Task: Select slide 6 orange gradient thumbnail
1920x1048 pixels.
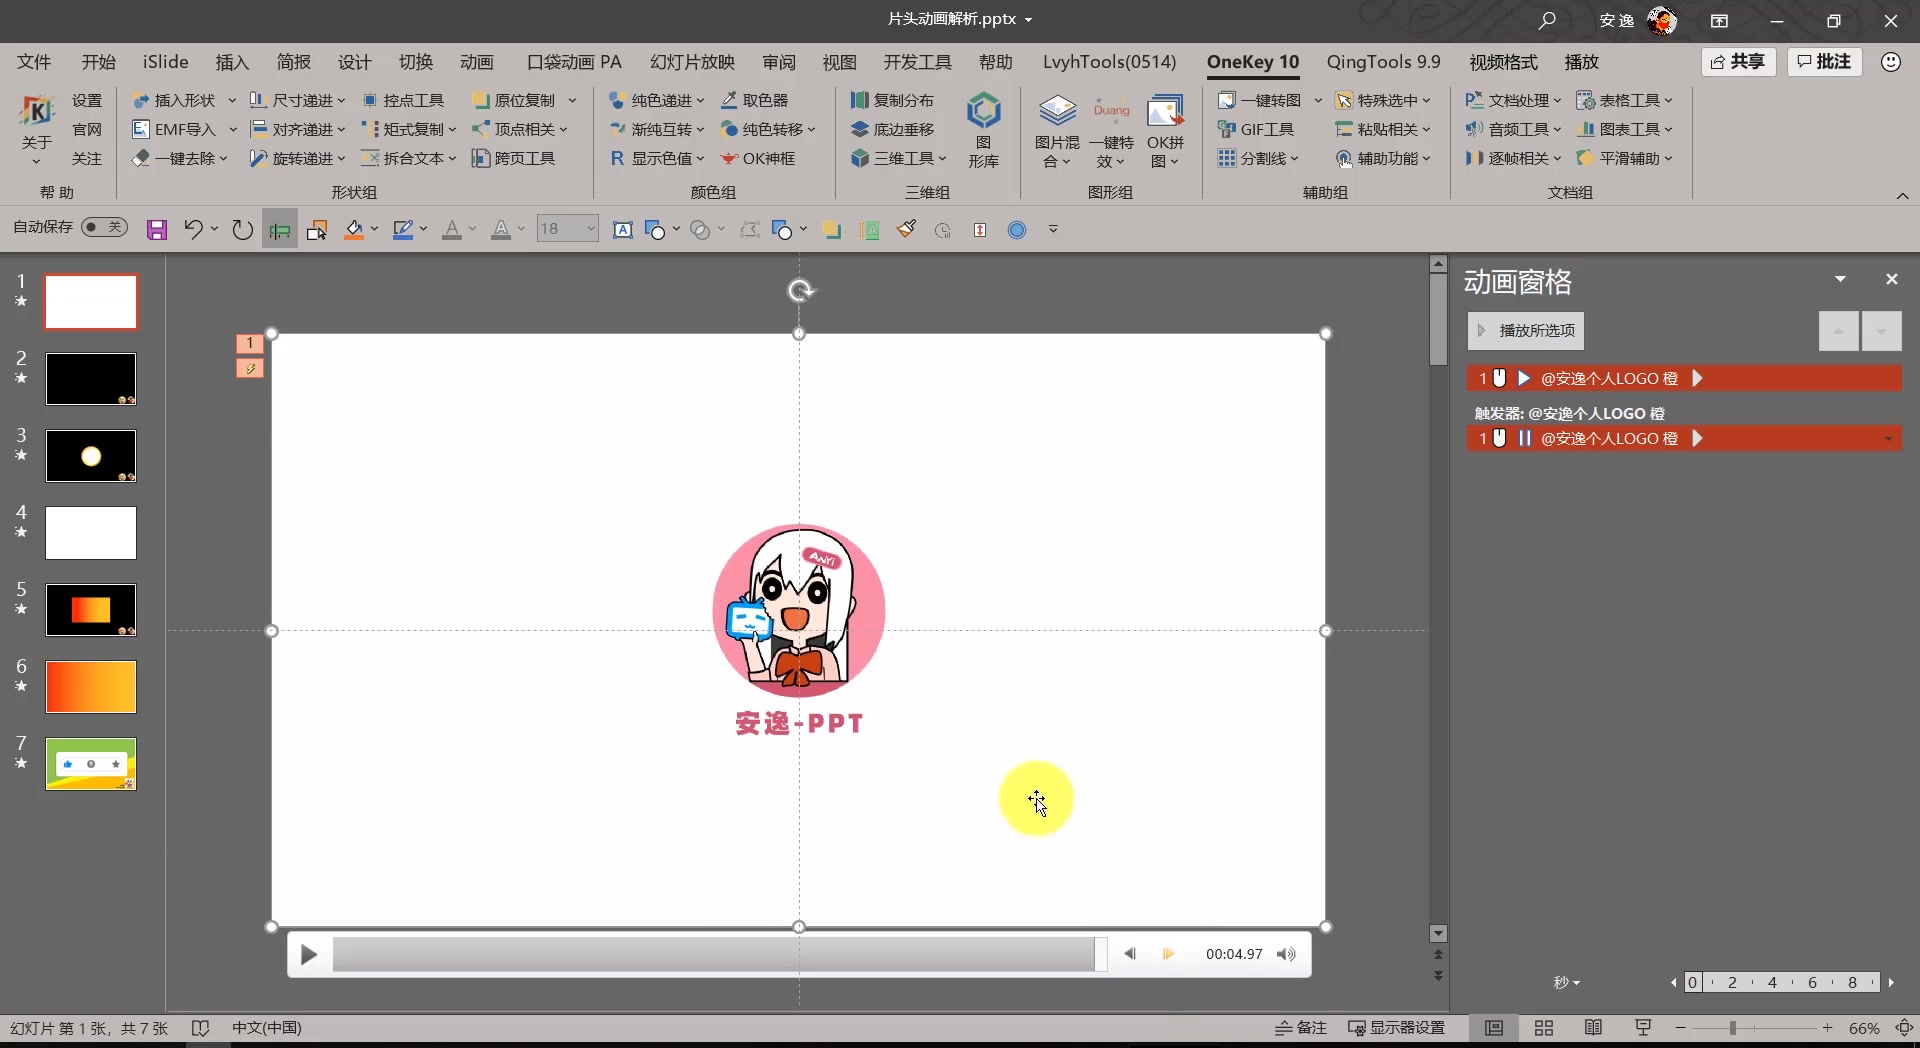Action: coord(91,687)
